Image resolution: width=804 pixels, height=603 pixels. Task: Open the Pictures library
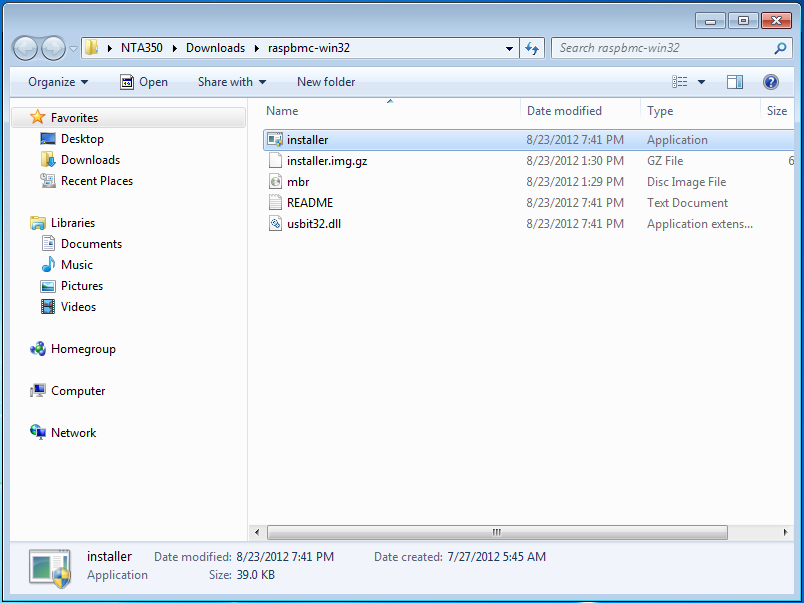[82, 286]
